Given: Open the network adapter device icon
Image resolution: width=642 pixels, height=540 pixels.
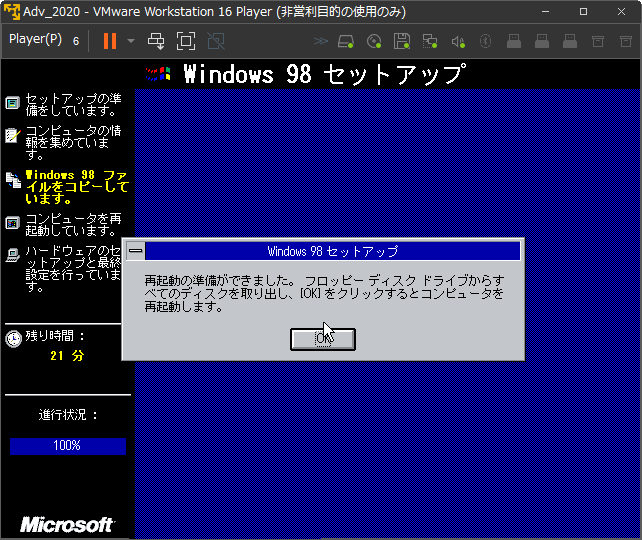Looking at the screenshot, I should coord(430,41).
